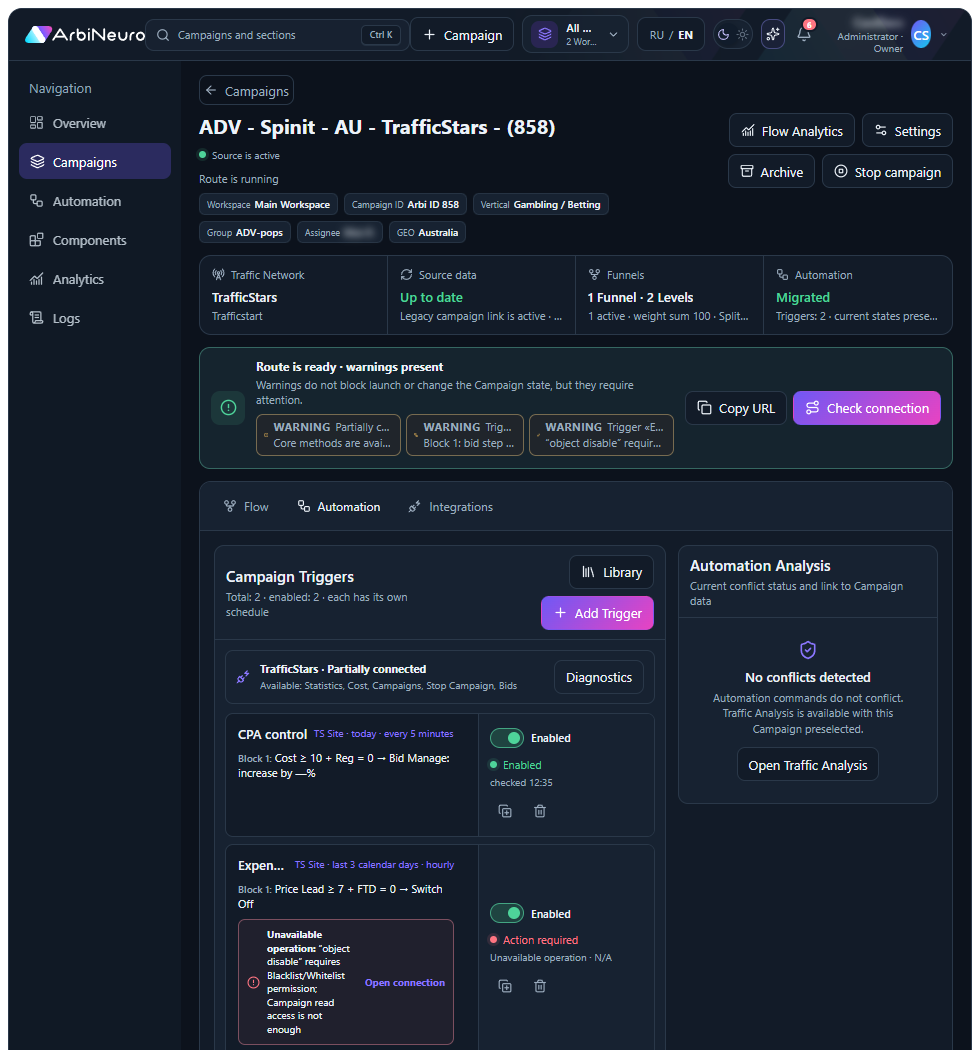Open Campaigns in the sidebar
980x1050 pixels.
coord(94,161)
